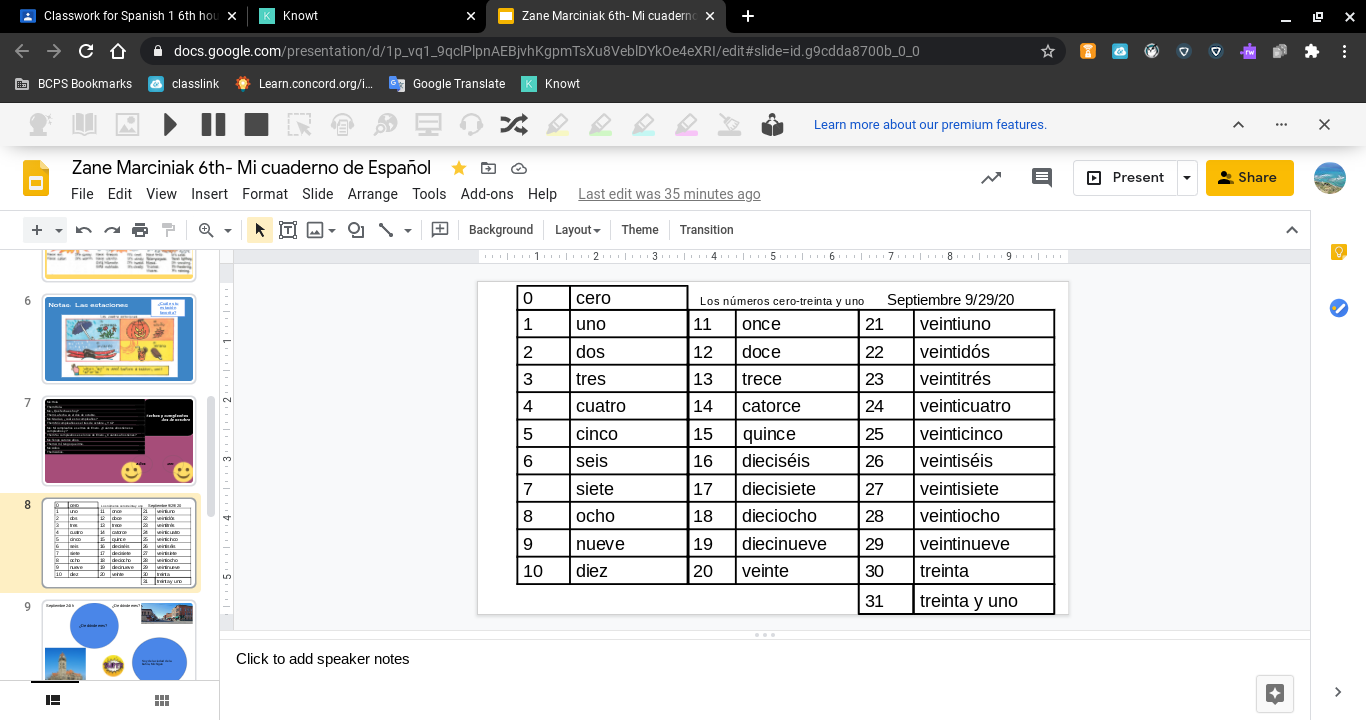Image resolution: width=1366 pixels, height=720 pixels.
Task: Follow the 'Learn more about our premium features' link
Action: (930, 125)
